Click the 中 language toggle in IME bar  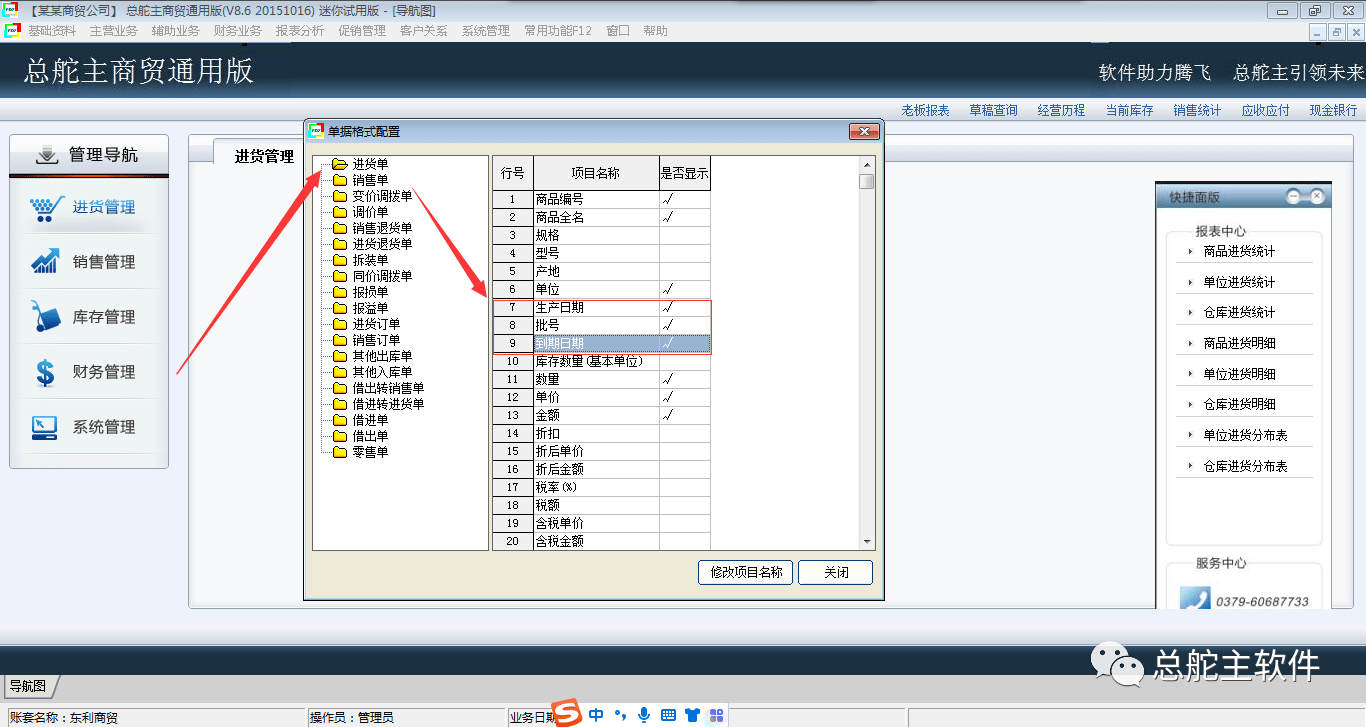click(596, 715)
